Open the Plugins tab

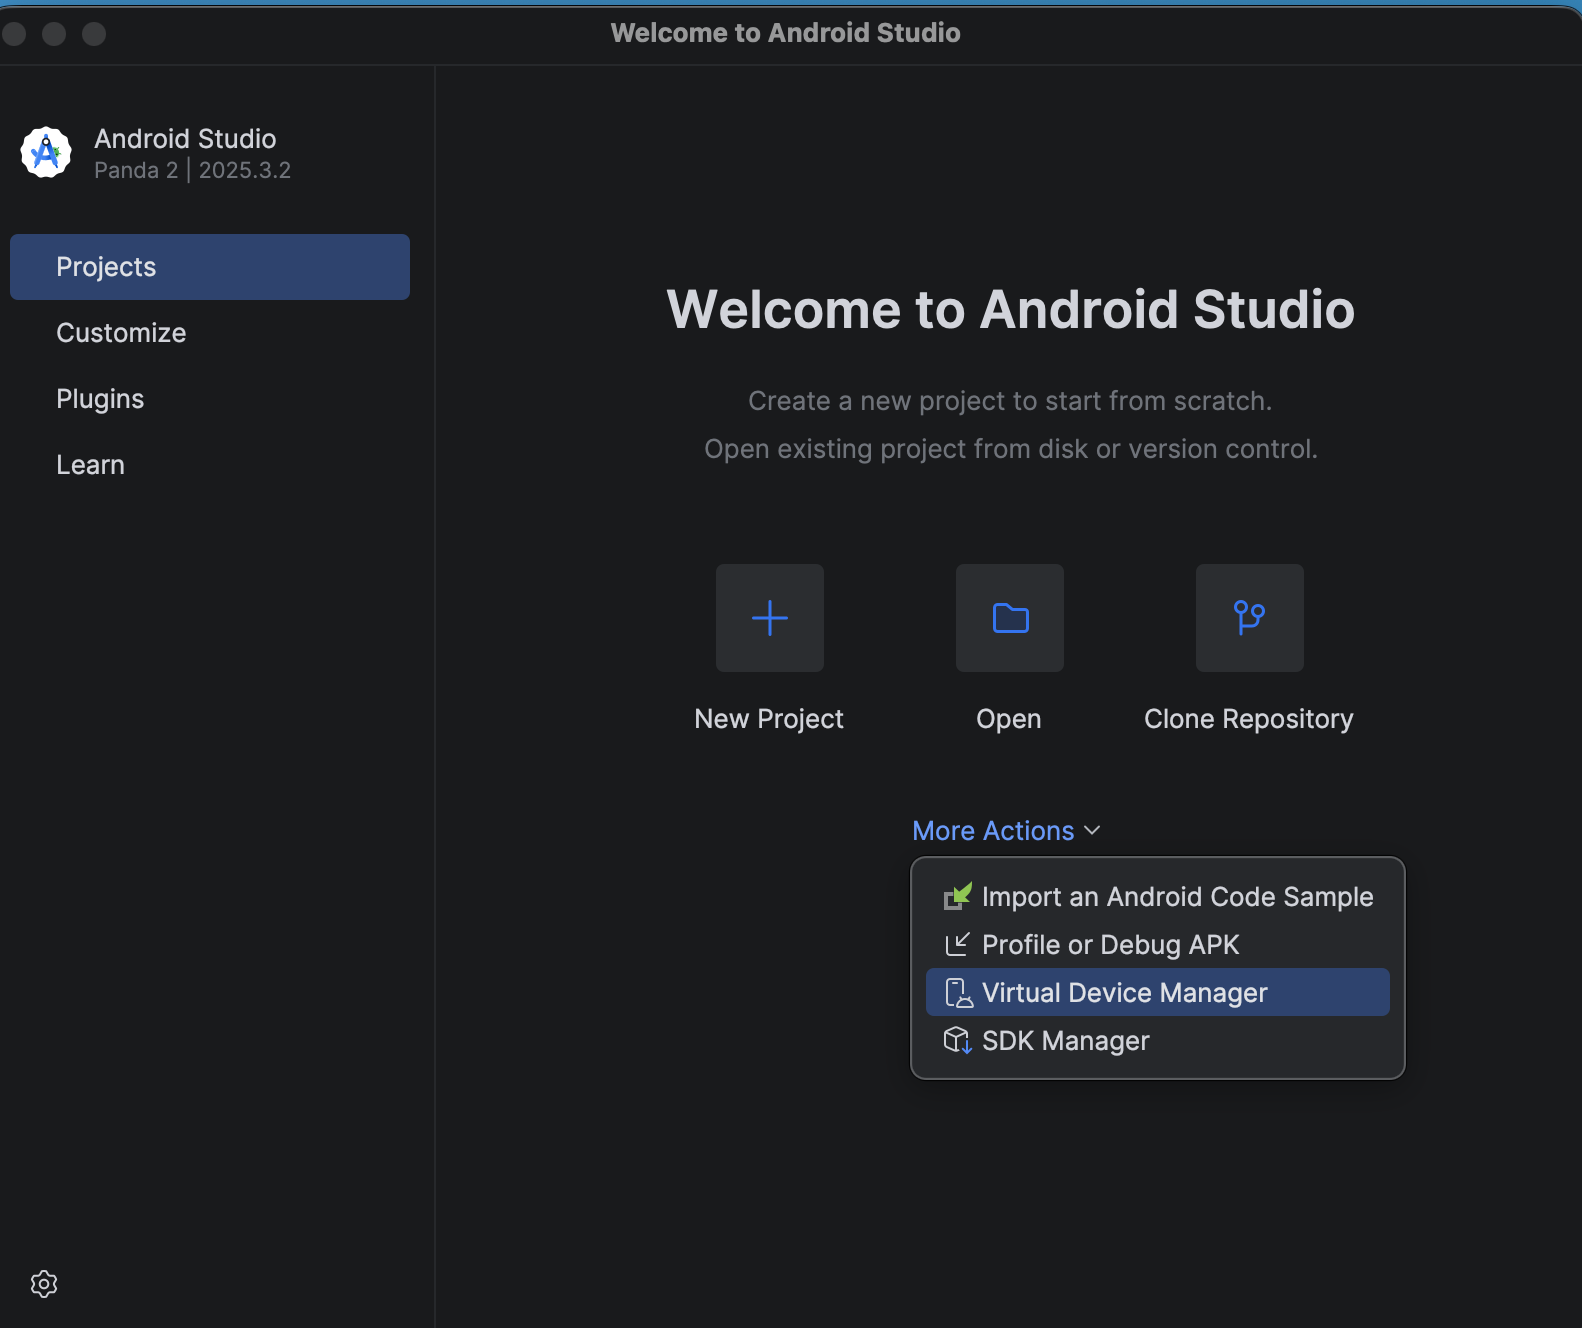[210, 399]
